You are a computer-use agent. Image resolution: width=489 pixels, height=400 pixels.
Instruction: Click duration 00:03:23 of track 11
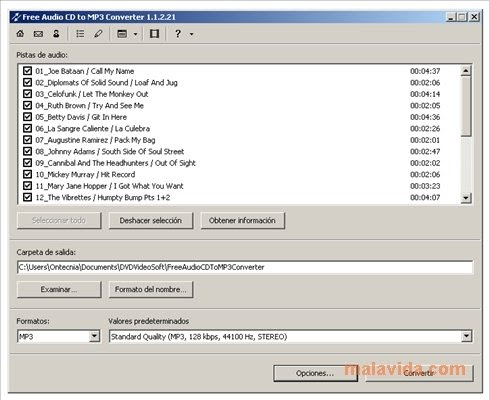click(425, 186)
